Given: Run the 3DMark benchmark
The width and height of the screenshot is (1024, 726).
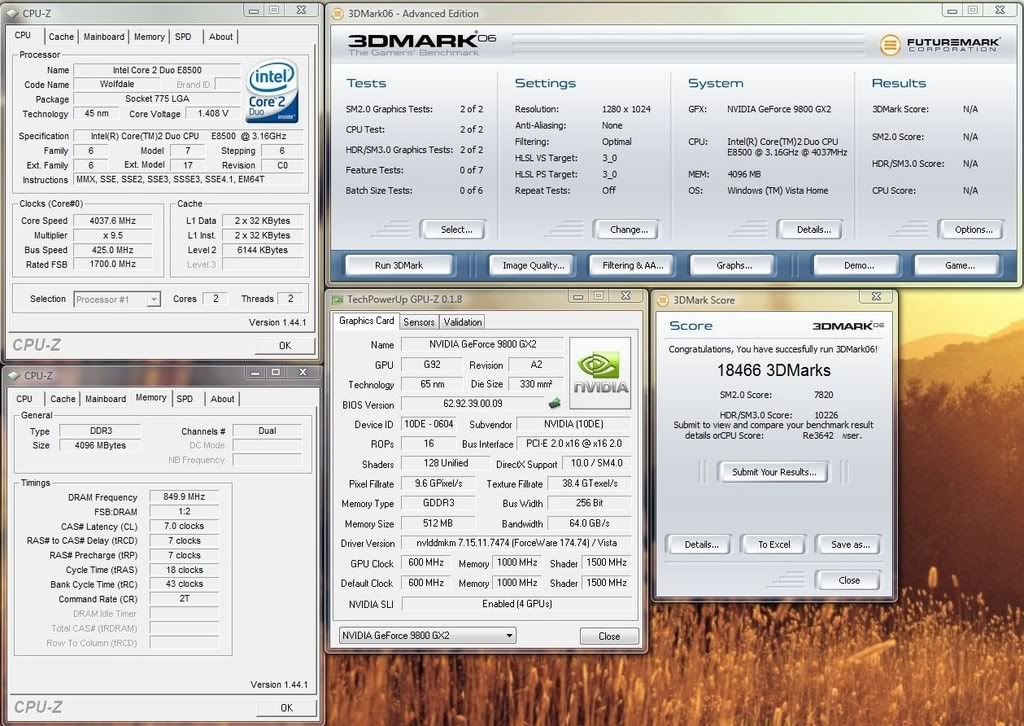Looking at the screenshot, I should [x=398, y=264].
